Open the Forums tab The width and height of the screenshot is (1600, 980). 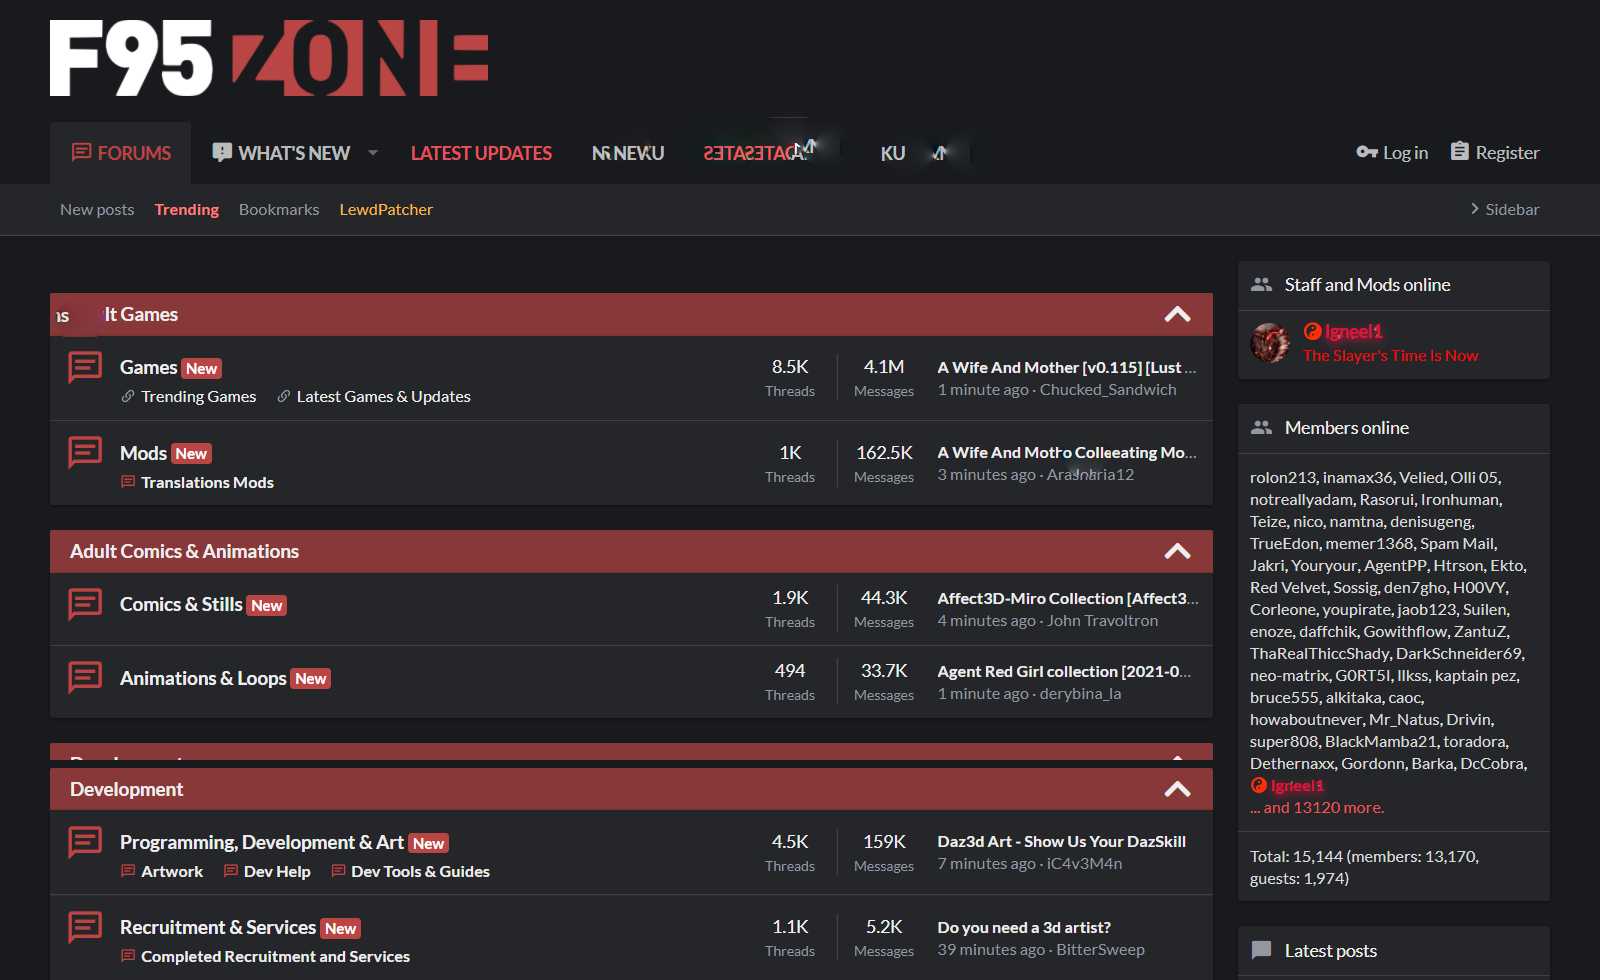[x=121, y=153]
